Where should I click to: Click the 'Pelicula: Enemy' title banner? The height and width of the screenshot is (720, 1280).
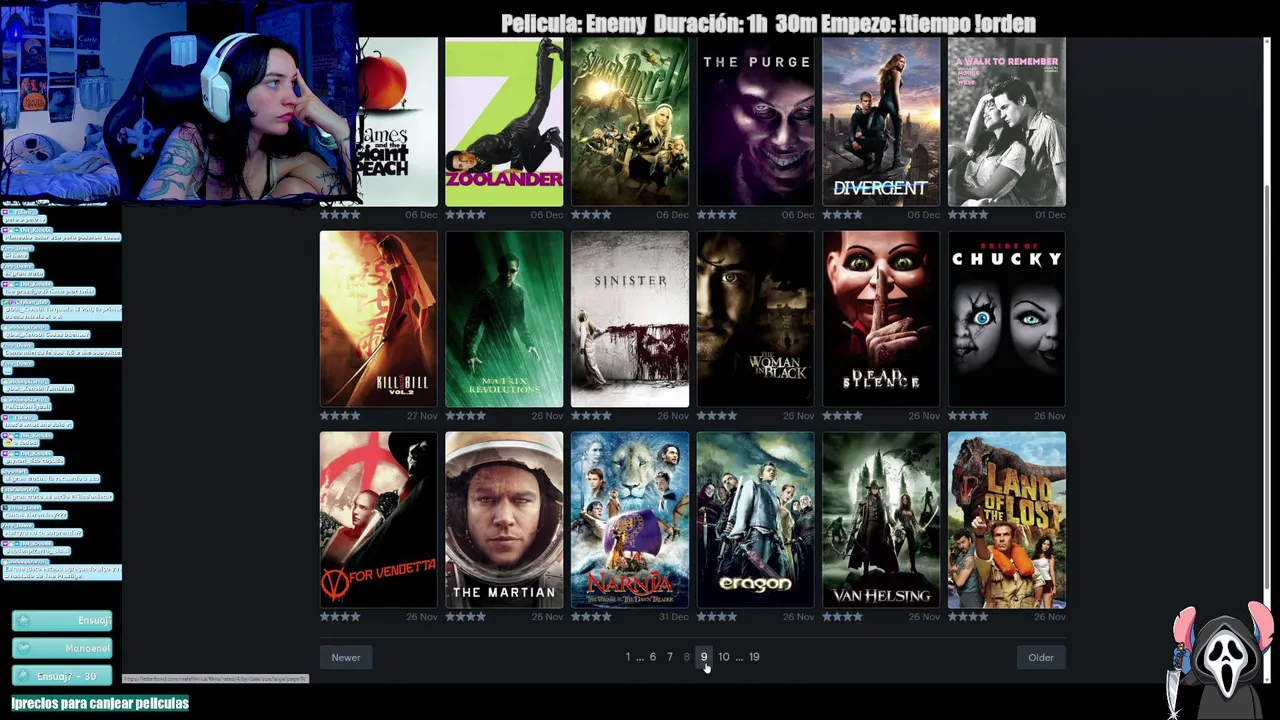click(x=768, y=23)
